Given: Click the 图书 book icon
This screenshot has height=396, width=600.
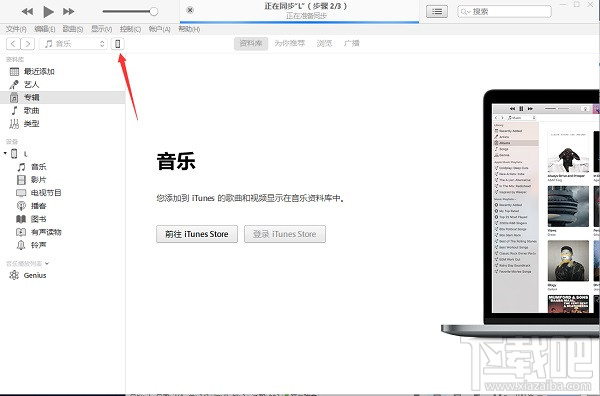Looking at the screenshot, I should coord(21,219).
